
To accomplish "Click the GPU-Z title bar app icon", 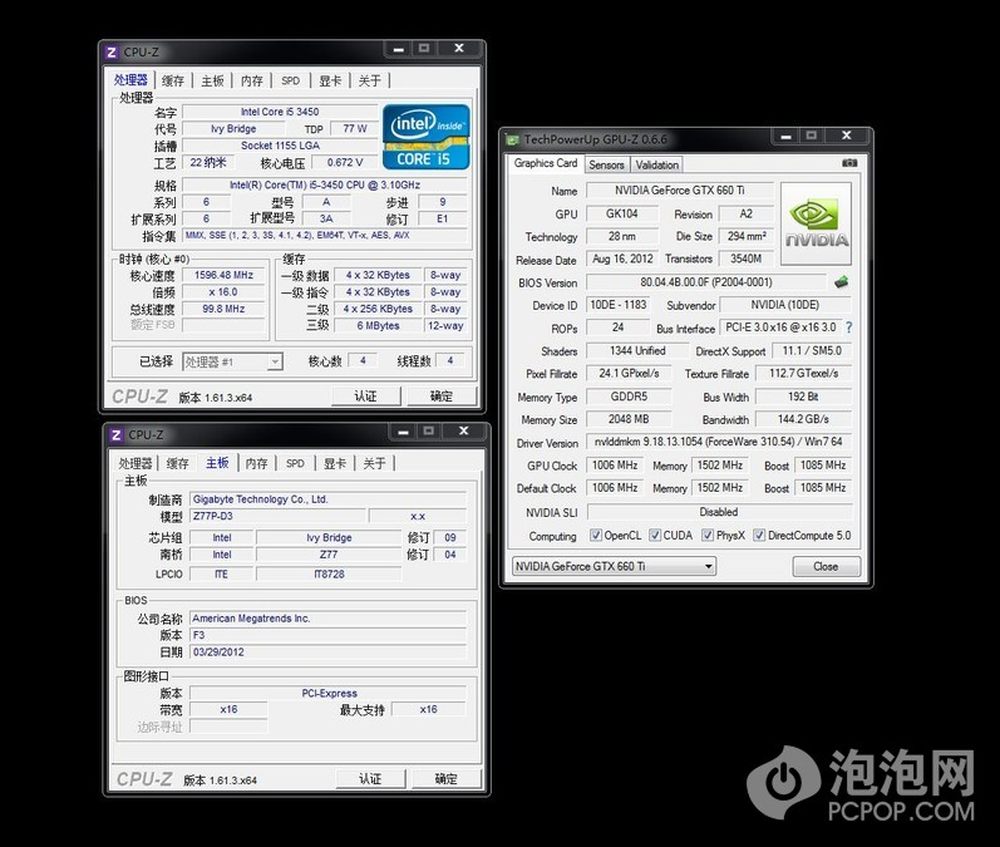I will pos(511,139).
